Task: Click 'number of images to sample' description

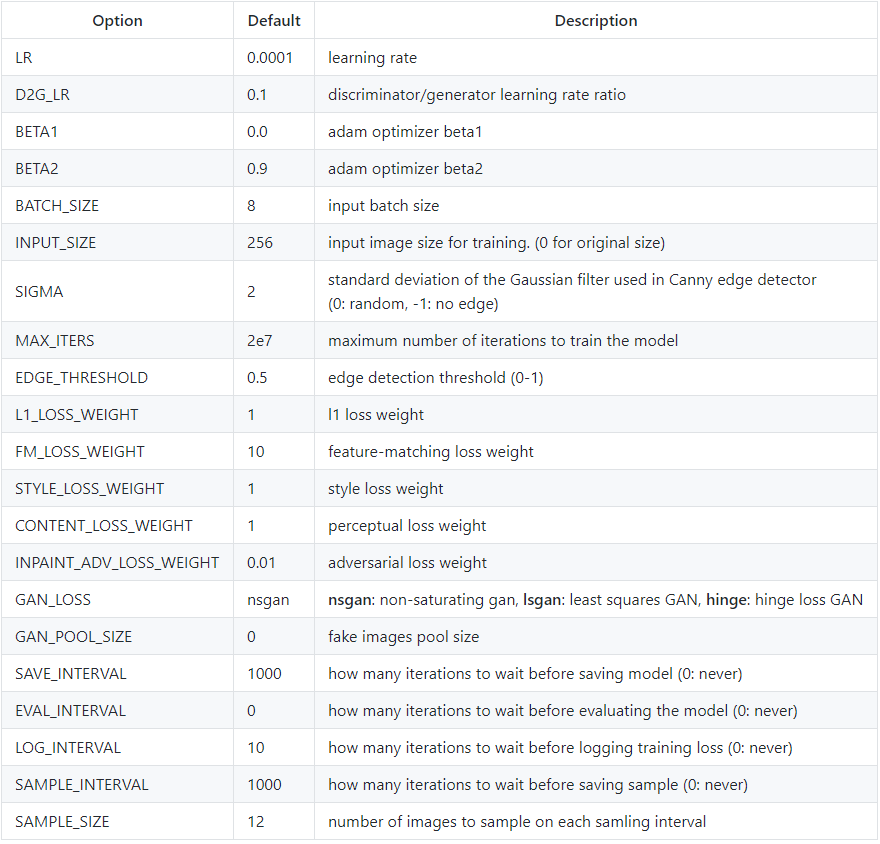Action: point(517,822)
